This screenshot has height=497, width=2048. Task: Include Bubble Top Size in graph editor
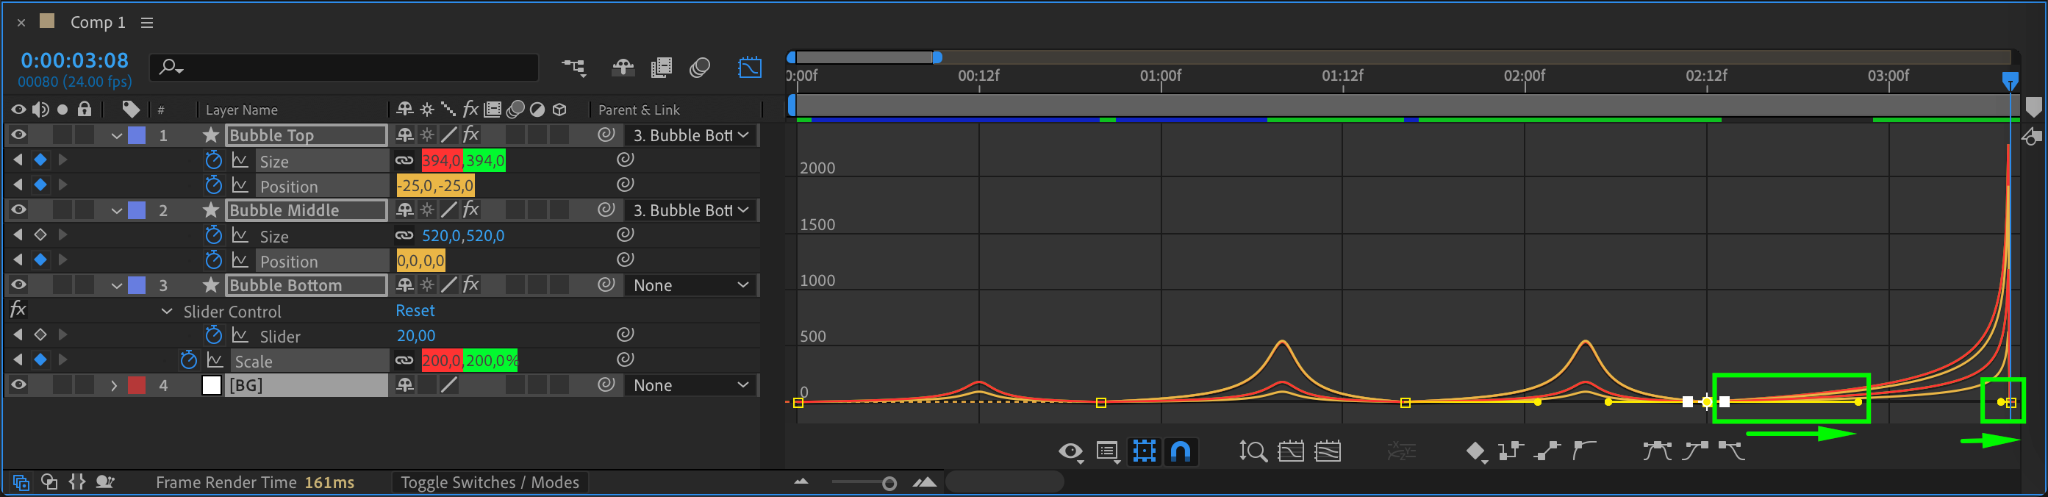click(x=240, y=160)
